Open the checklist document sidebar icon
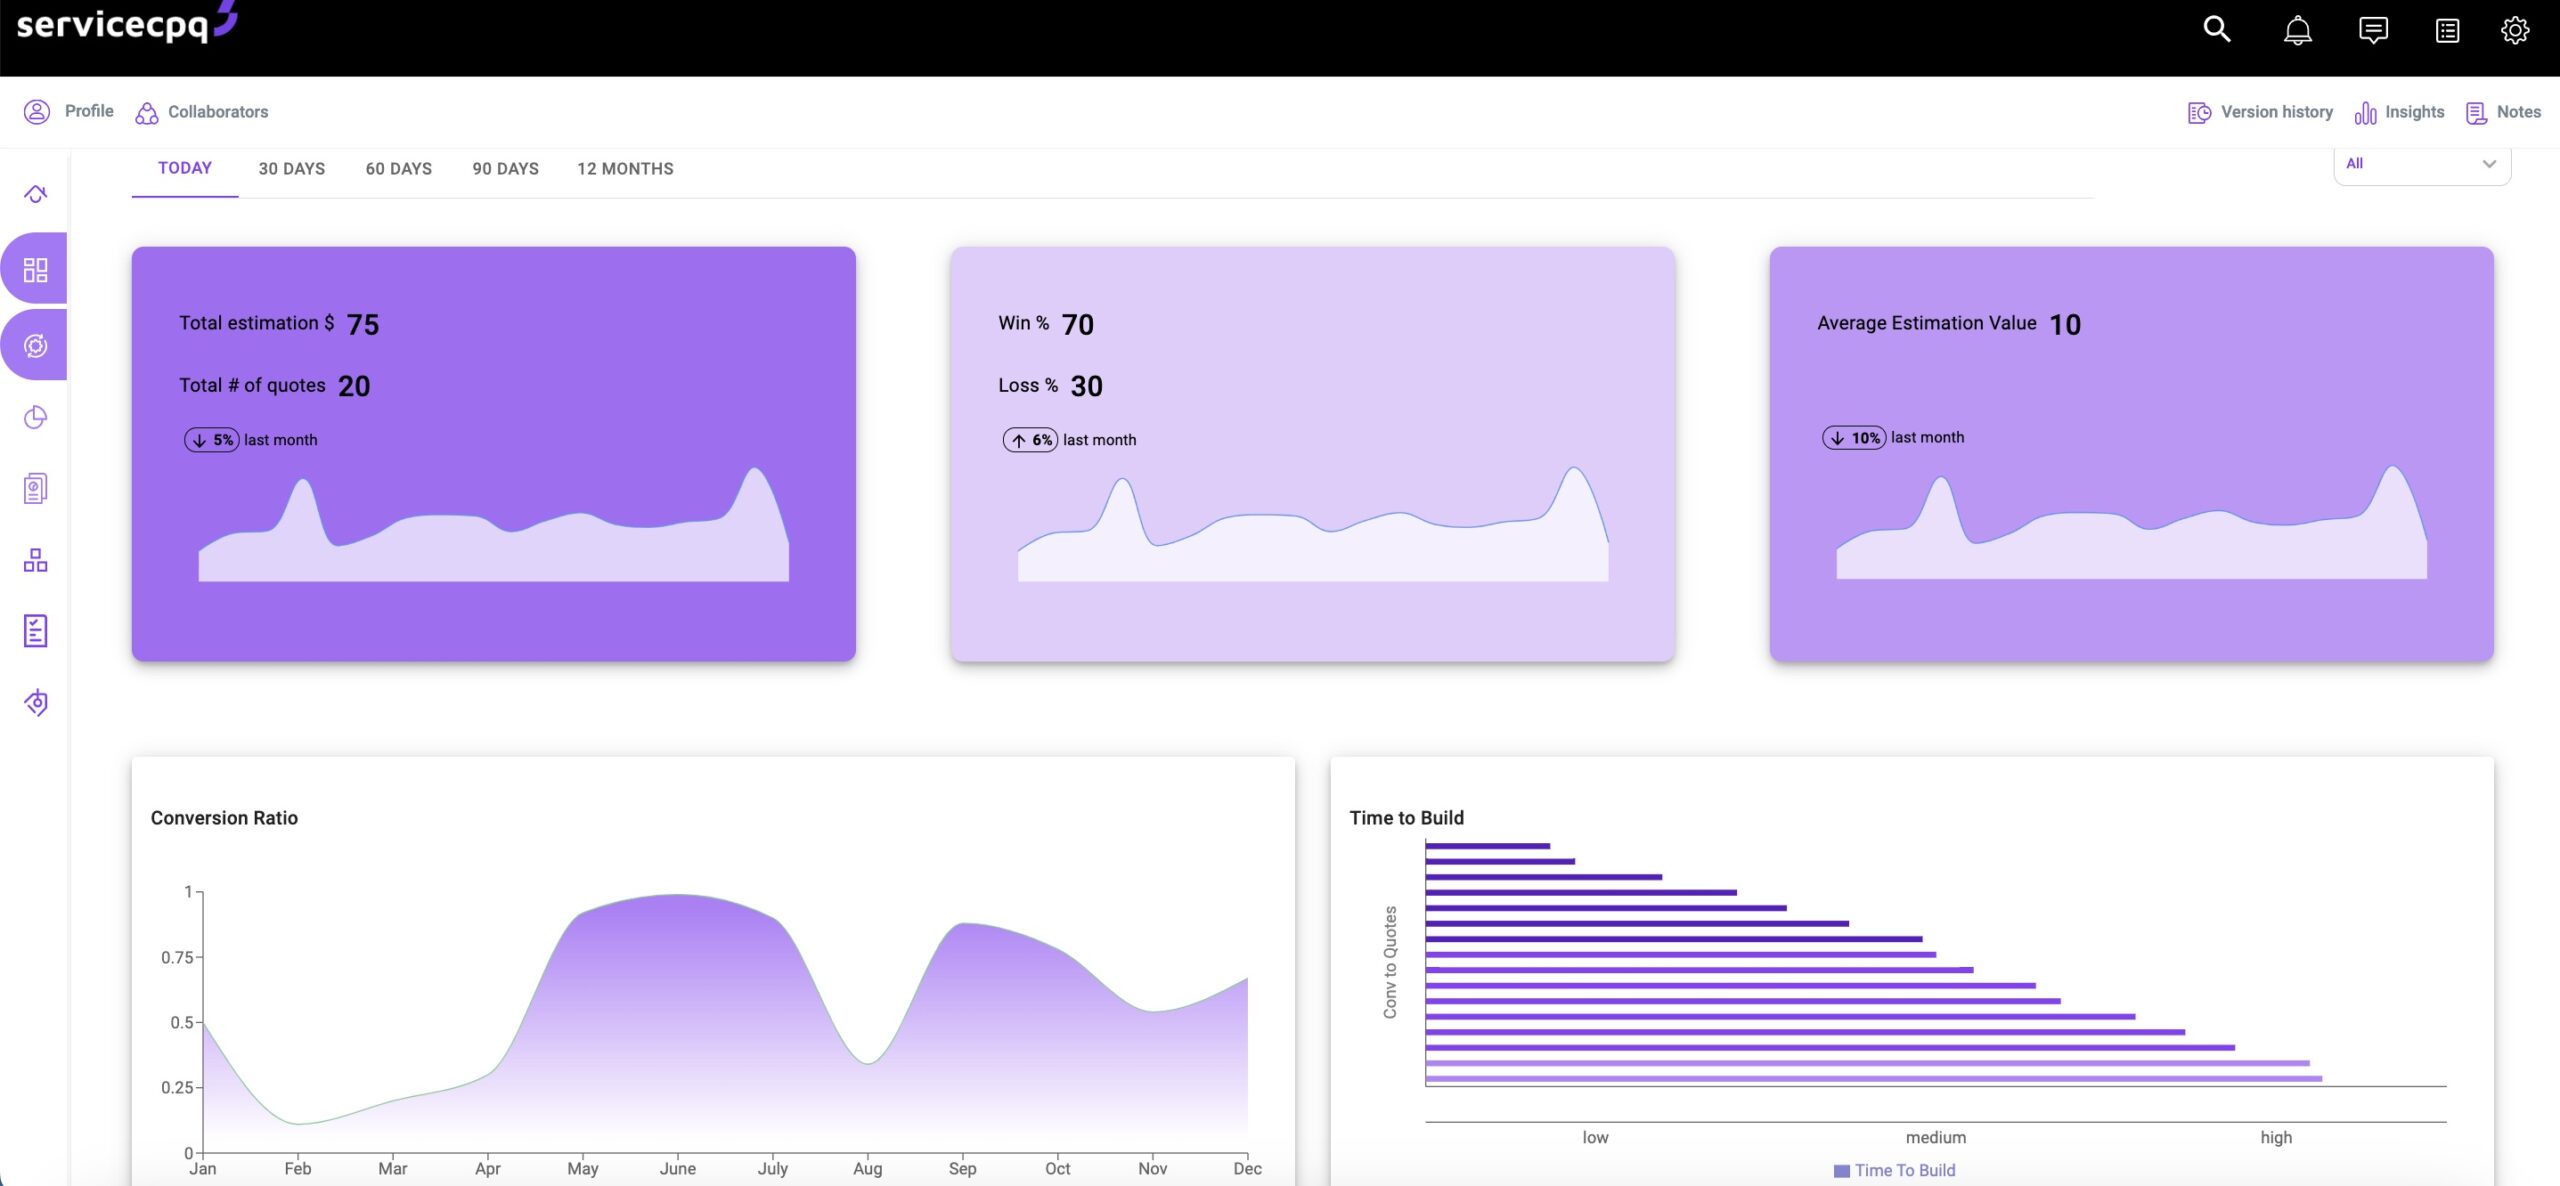Viewport: 2560px width, 1186px height. click(36, 631)
